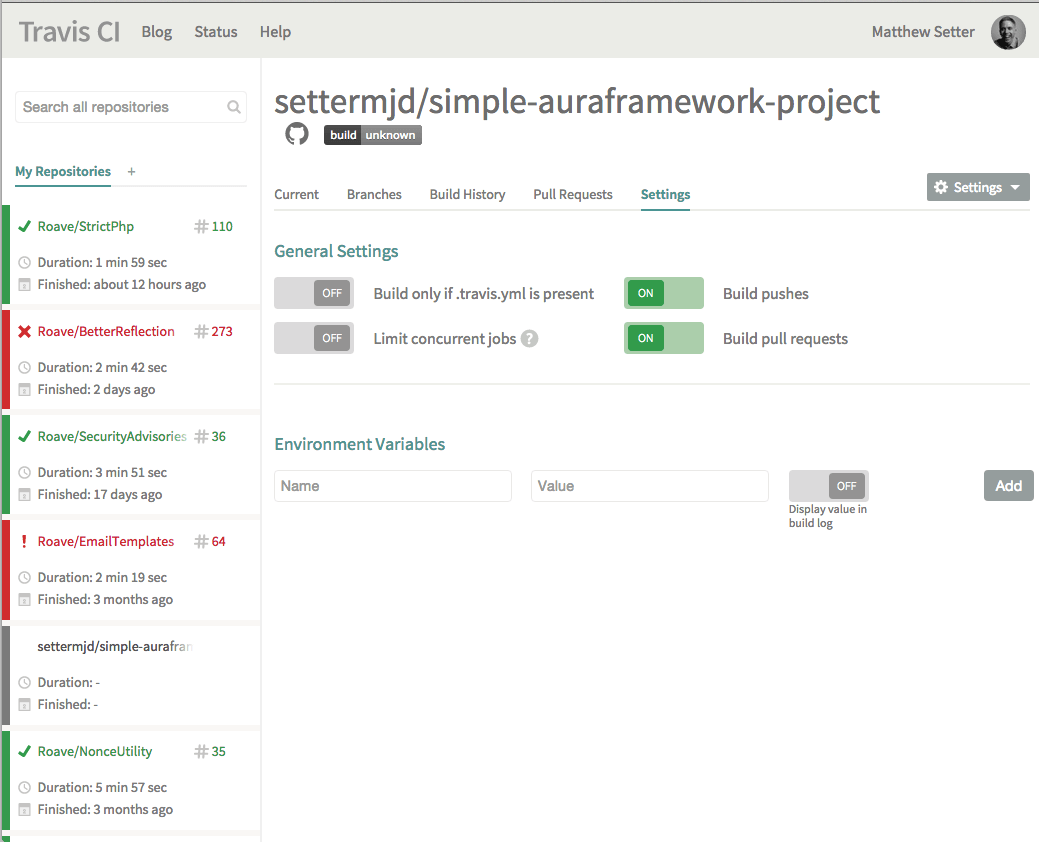Click the red X on Roave/BetterReflection
Screen dimensions: 1039x842
point(25,331)
